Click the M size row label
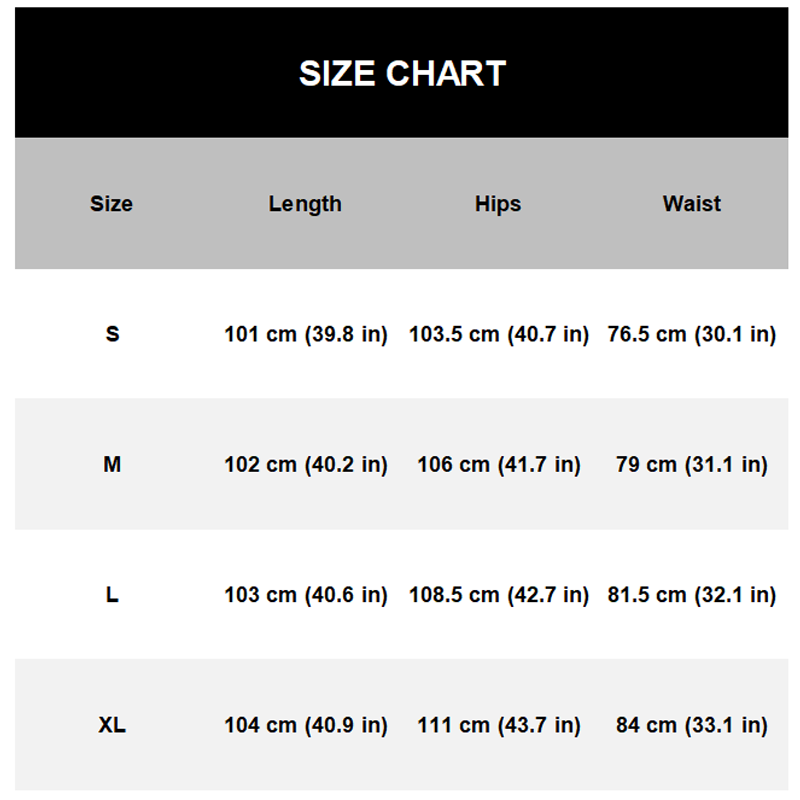This screenshot has height=800, width=800. click(x=112, y=465)
